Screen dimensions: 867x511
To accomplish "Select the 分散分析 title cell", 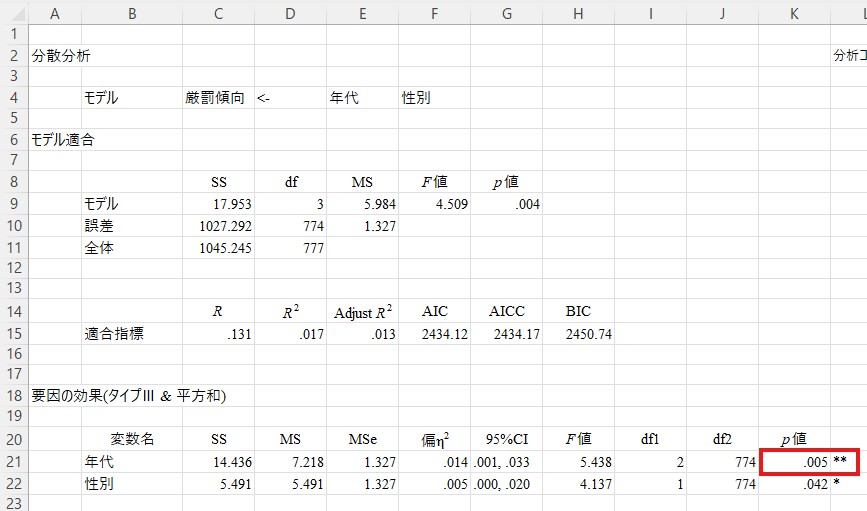I will pos(62,56).
